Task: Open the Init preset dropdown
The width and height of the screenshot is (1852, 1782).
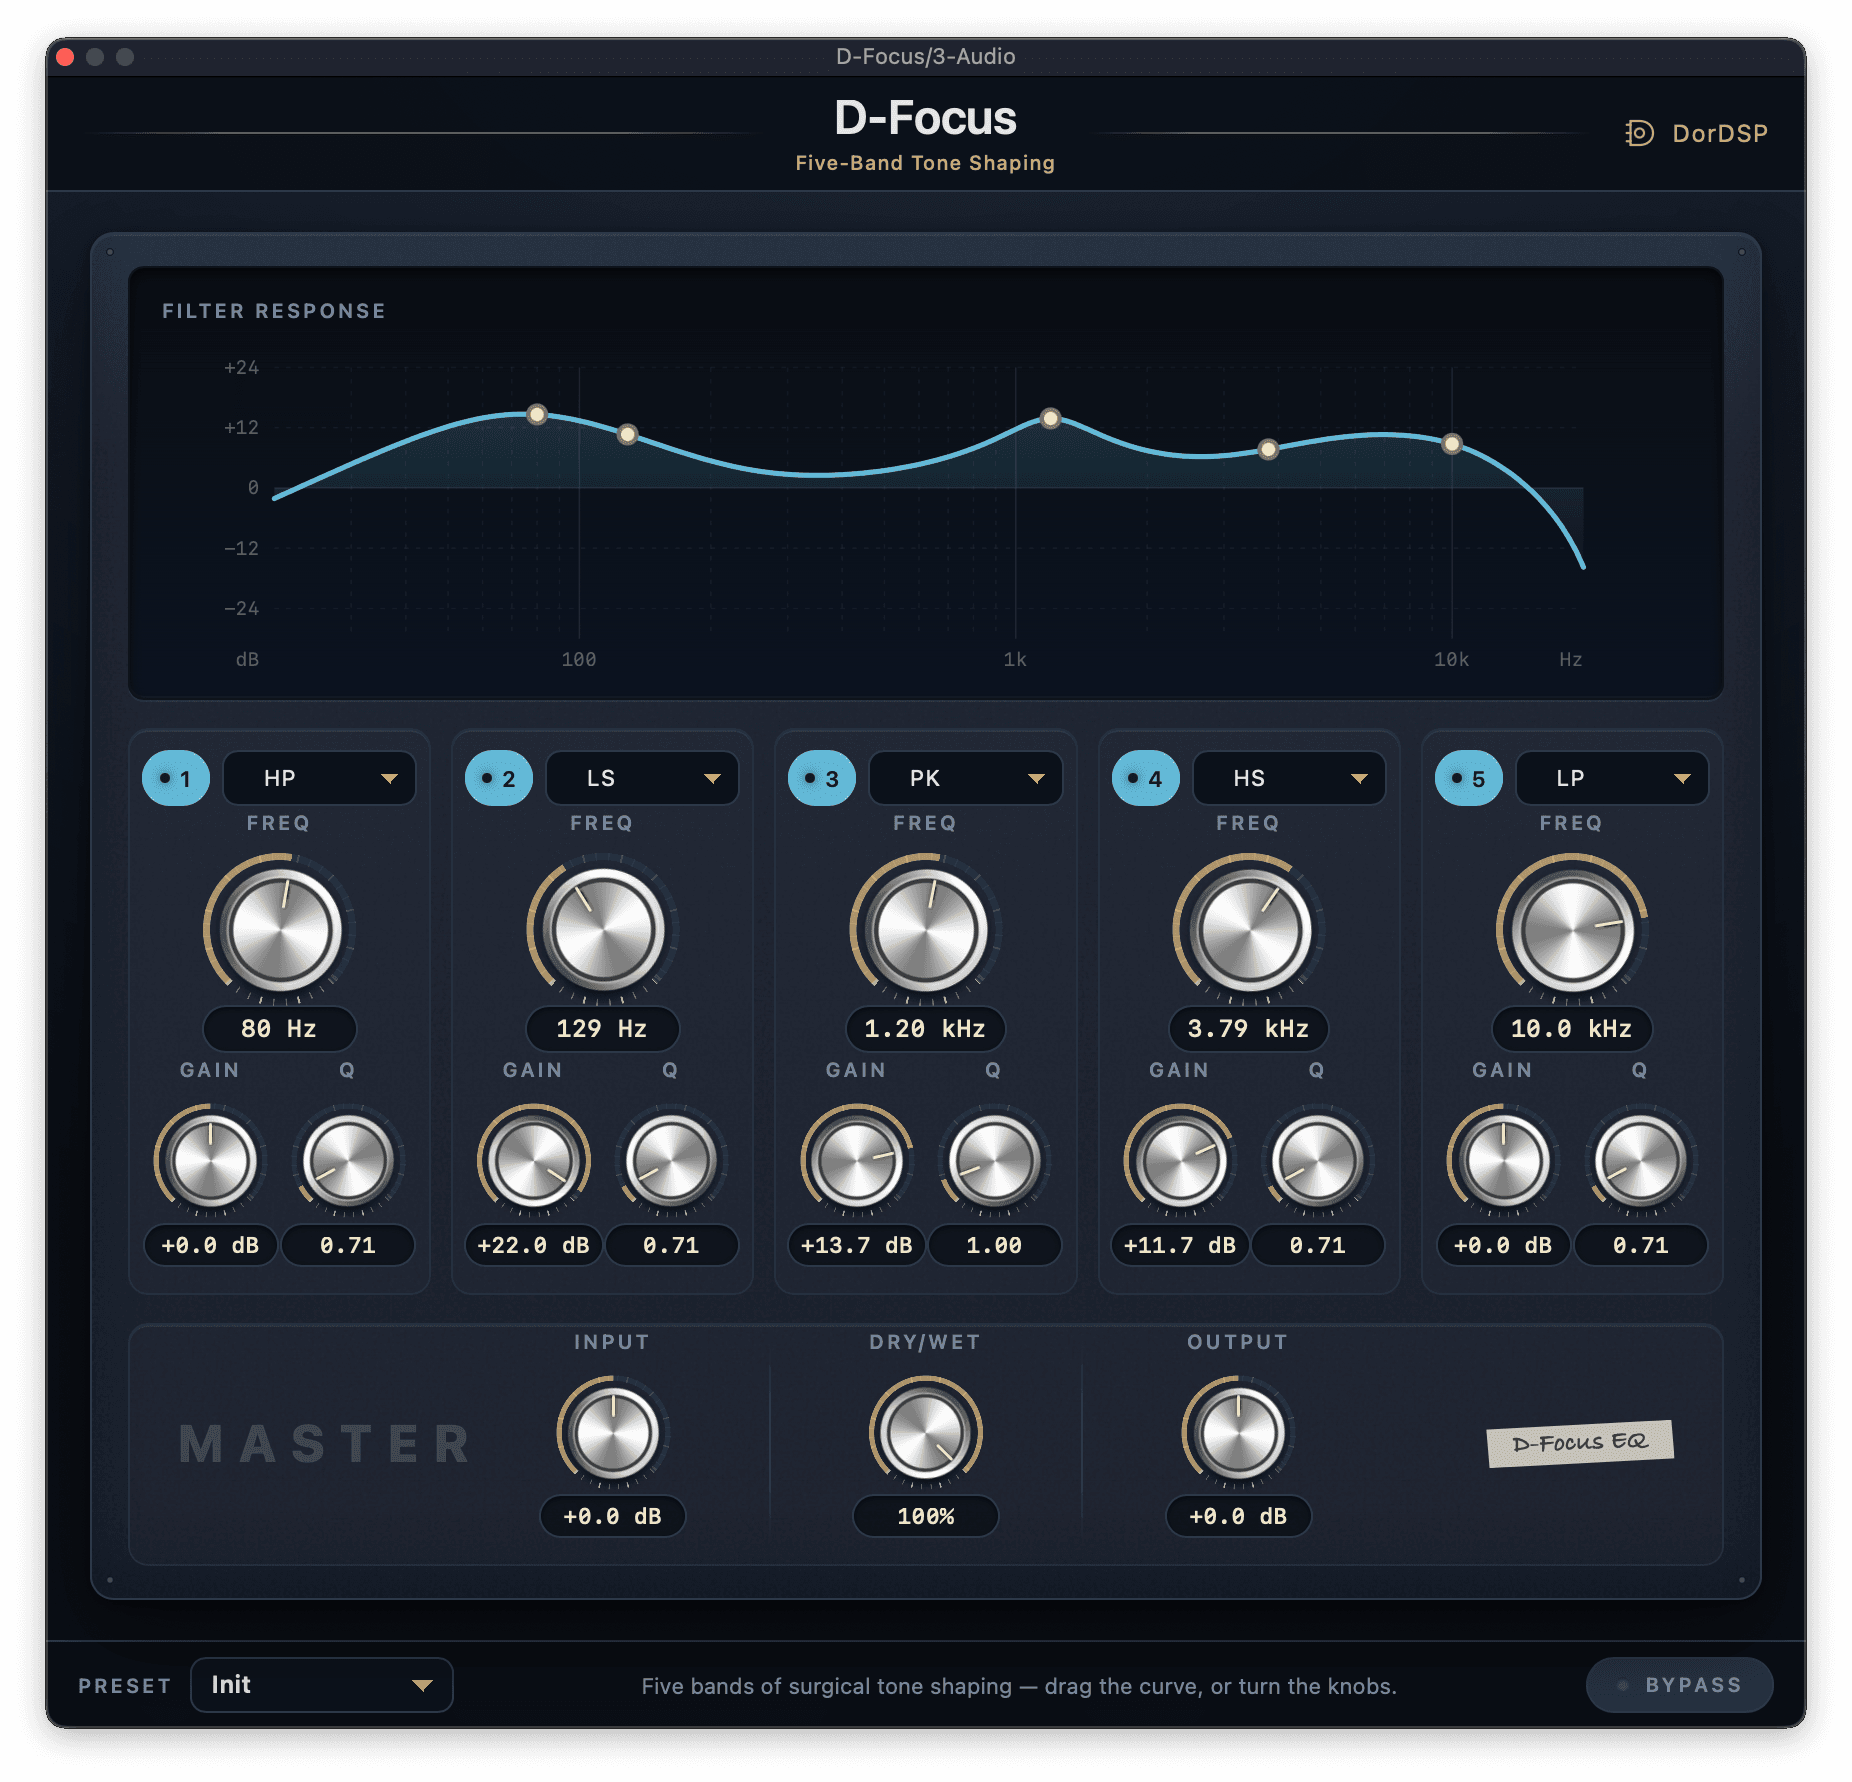Action: pyautogui.click(x=322, y=1685)
